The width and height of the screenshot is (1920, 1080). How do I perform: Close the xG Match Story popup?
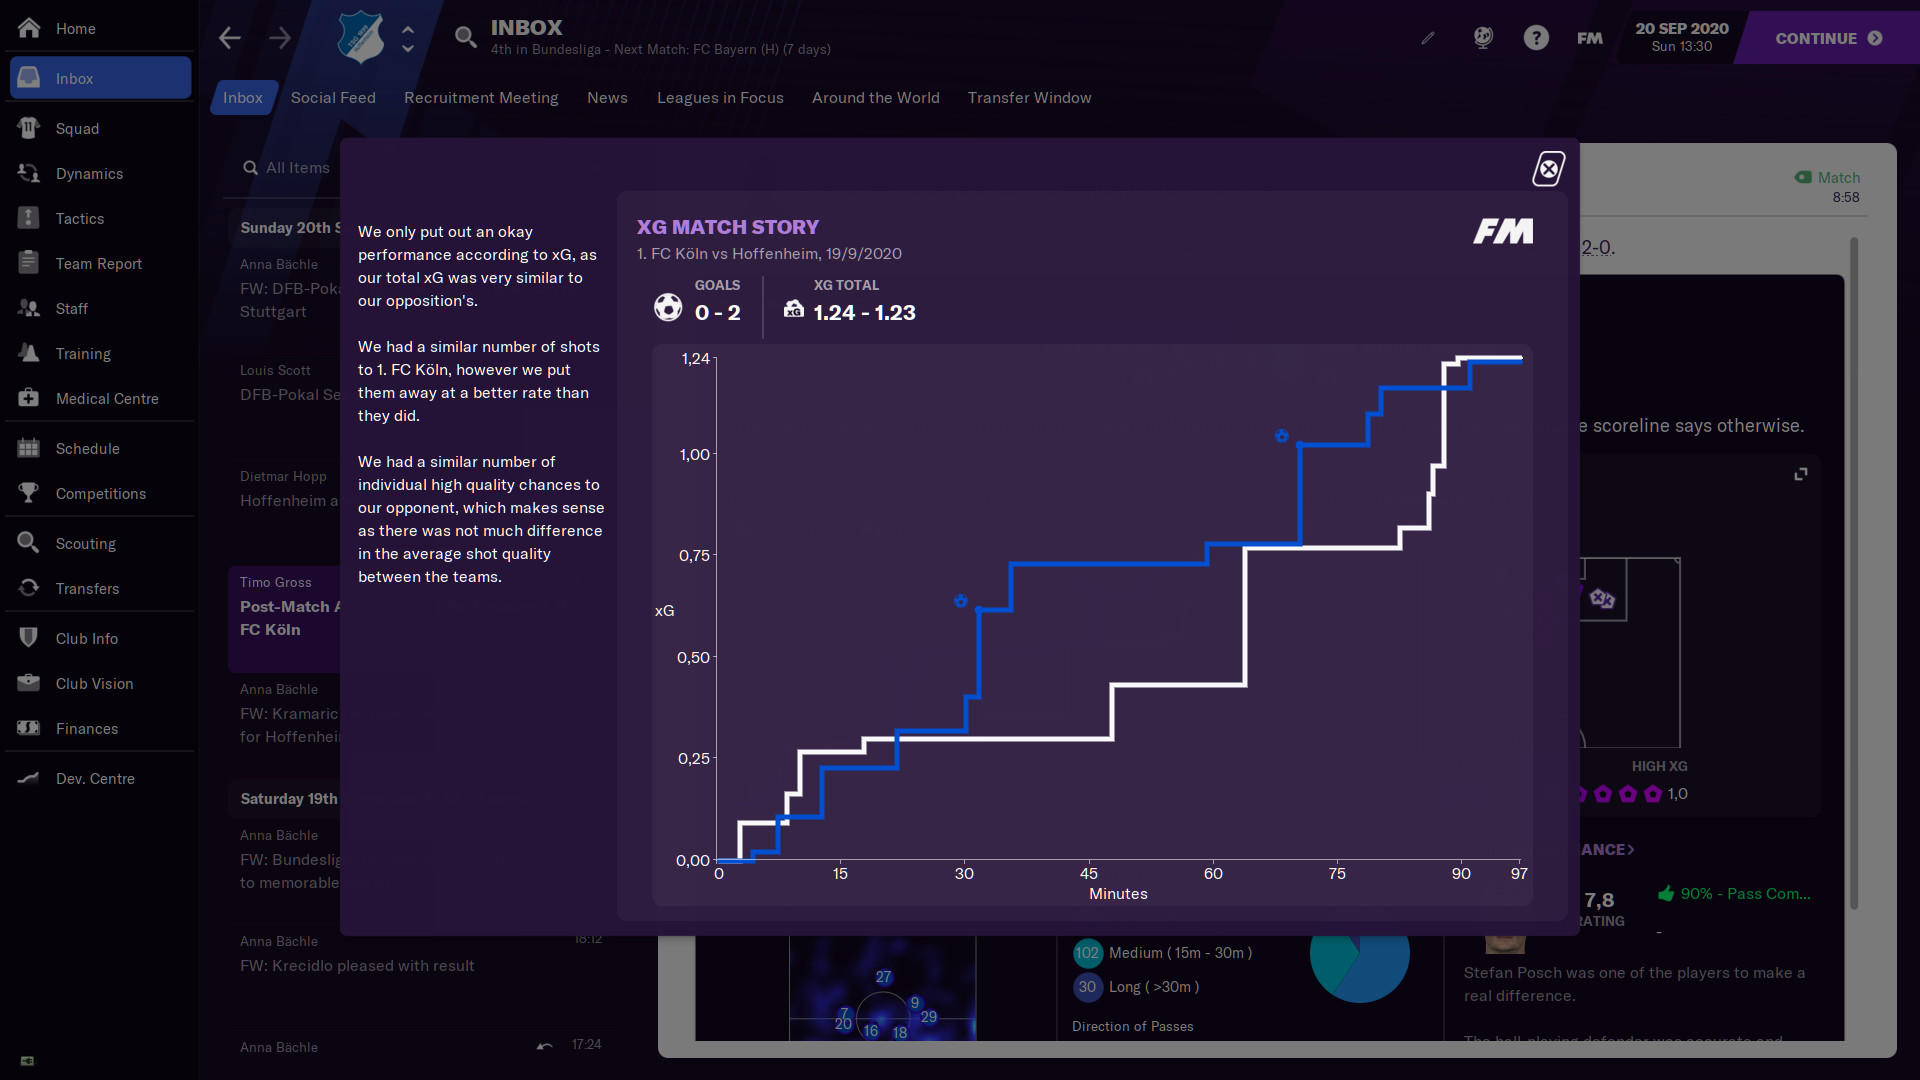[x=1547, y=167]
